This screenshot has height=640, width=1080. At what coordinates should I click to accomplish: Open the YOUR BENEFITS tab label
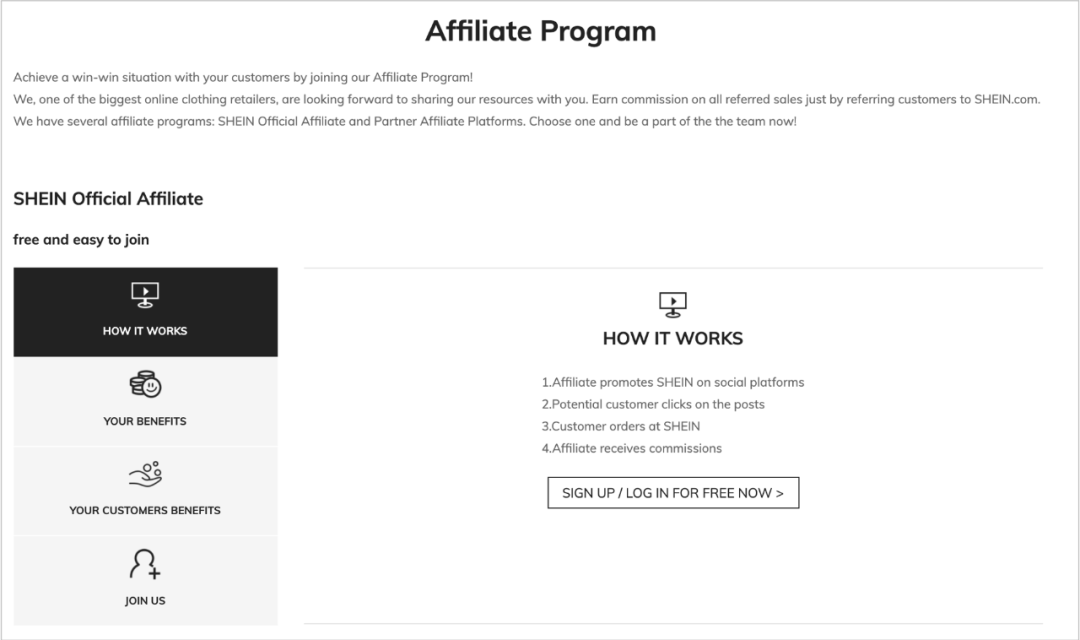pos(145,421)
